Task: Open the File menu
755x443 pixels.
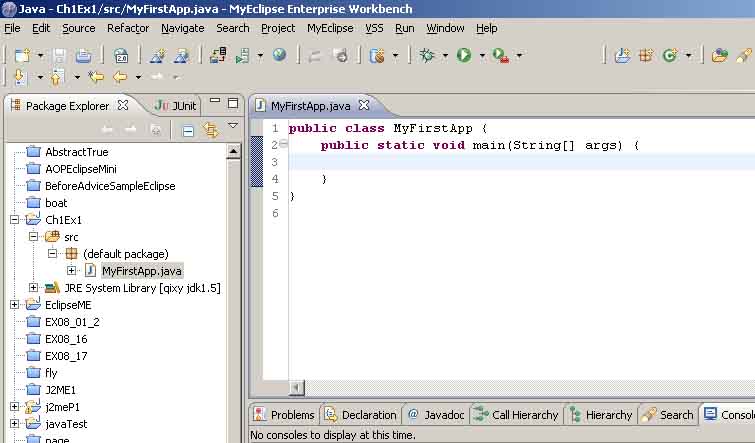Action: pos(12,28)
